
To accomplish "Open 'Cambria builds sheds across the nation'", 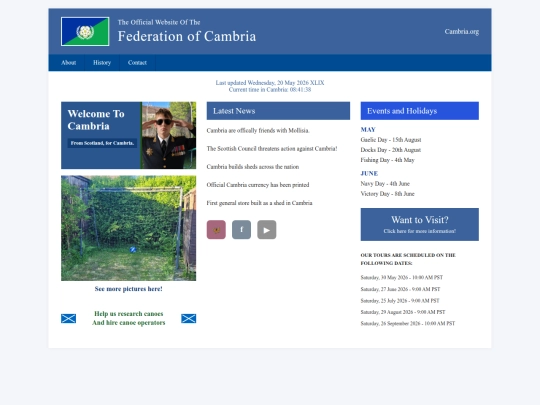I will coord(253,167).
